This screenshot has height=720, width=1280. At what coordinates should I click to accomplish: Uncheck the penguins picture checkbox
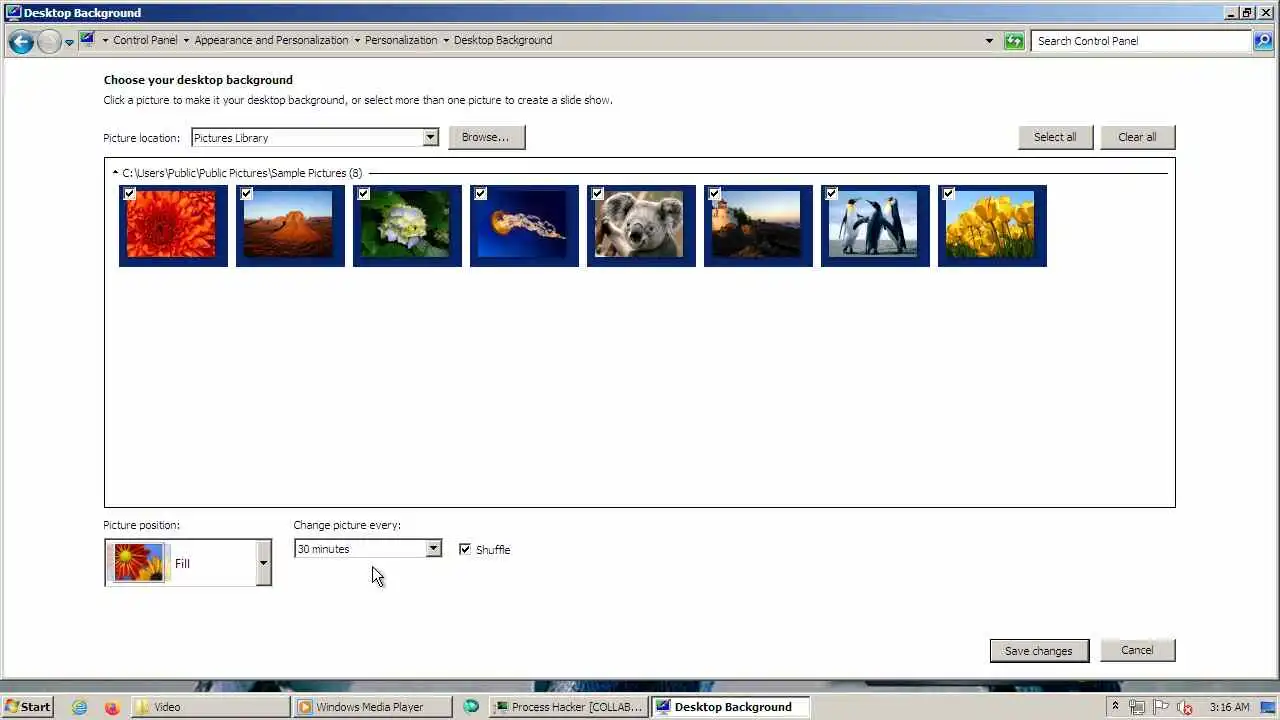(x=831, y=194)
